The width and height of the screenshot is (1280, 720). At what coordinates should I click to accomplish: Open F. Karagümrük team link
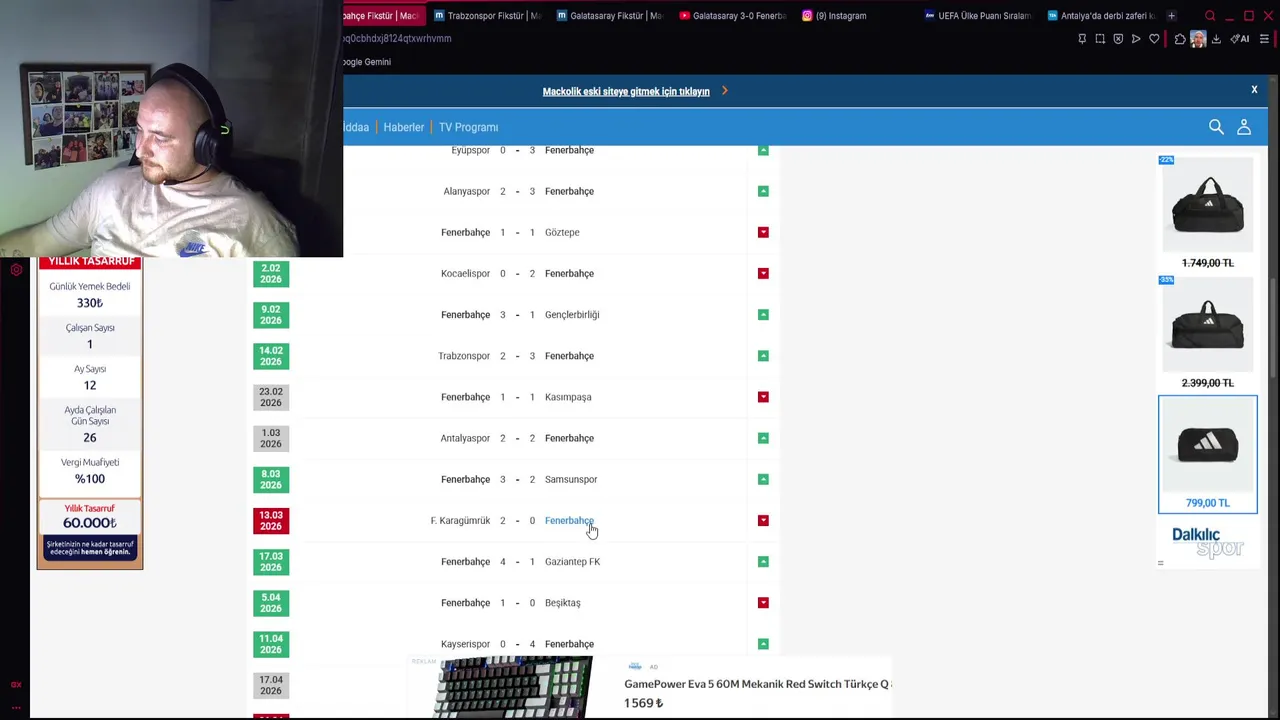click(x=460, y=520)
